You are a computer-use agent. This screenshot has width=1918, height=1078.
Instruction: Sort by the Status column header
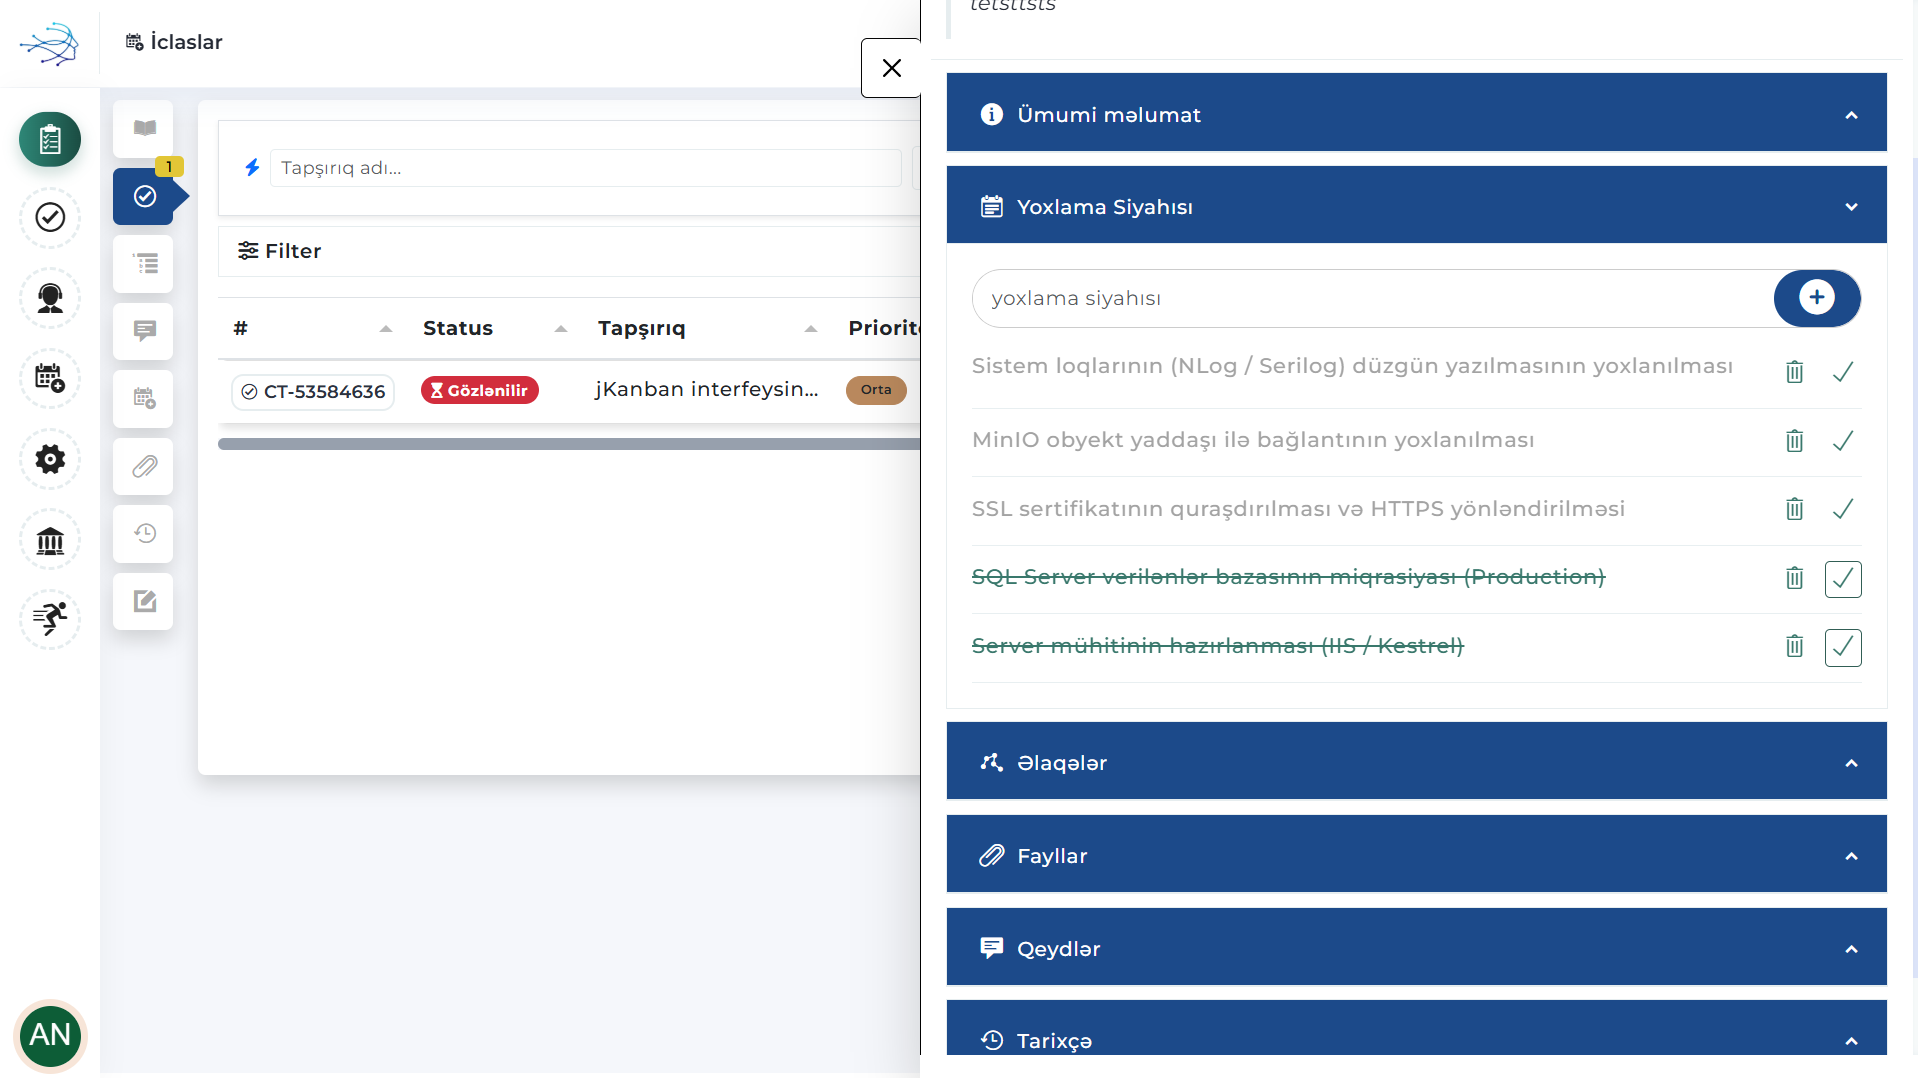[x=495, y=328]
